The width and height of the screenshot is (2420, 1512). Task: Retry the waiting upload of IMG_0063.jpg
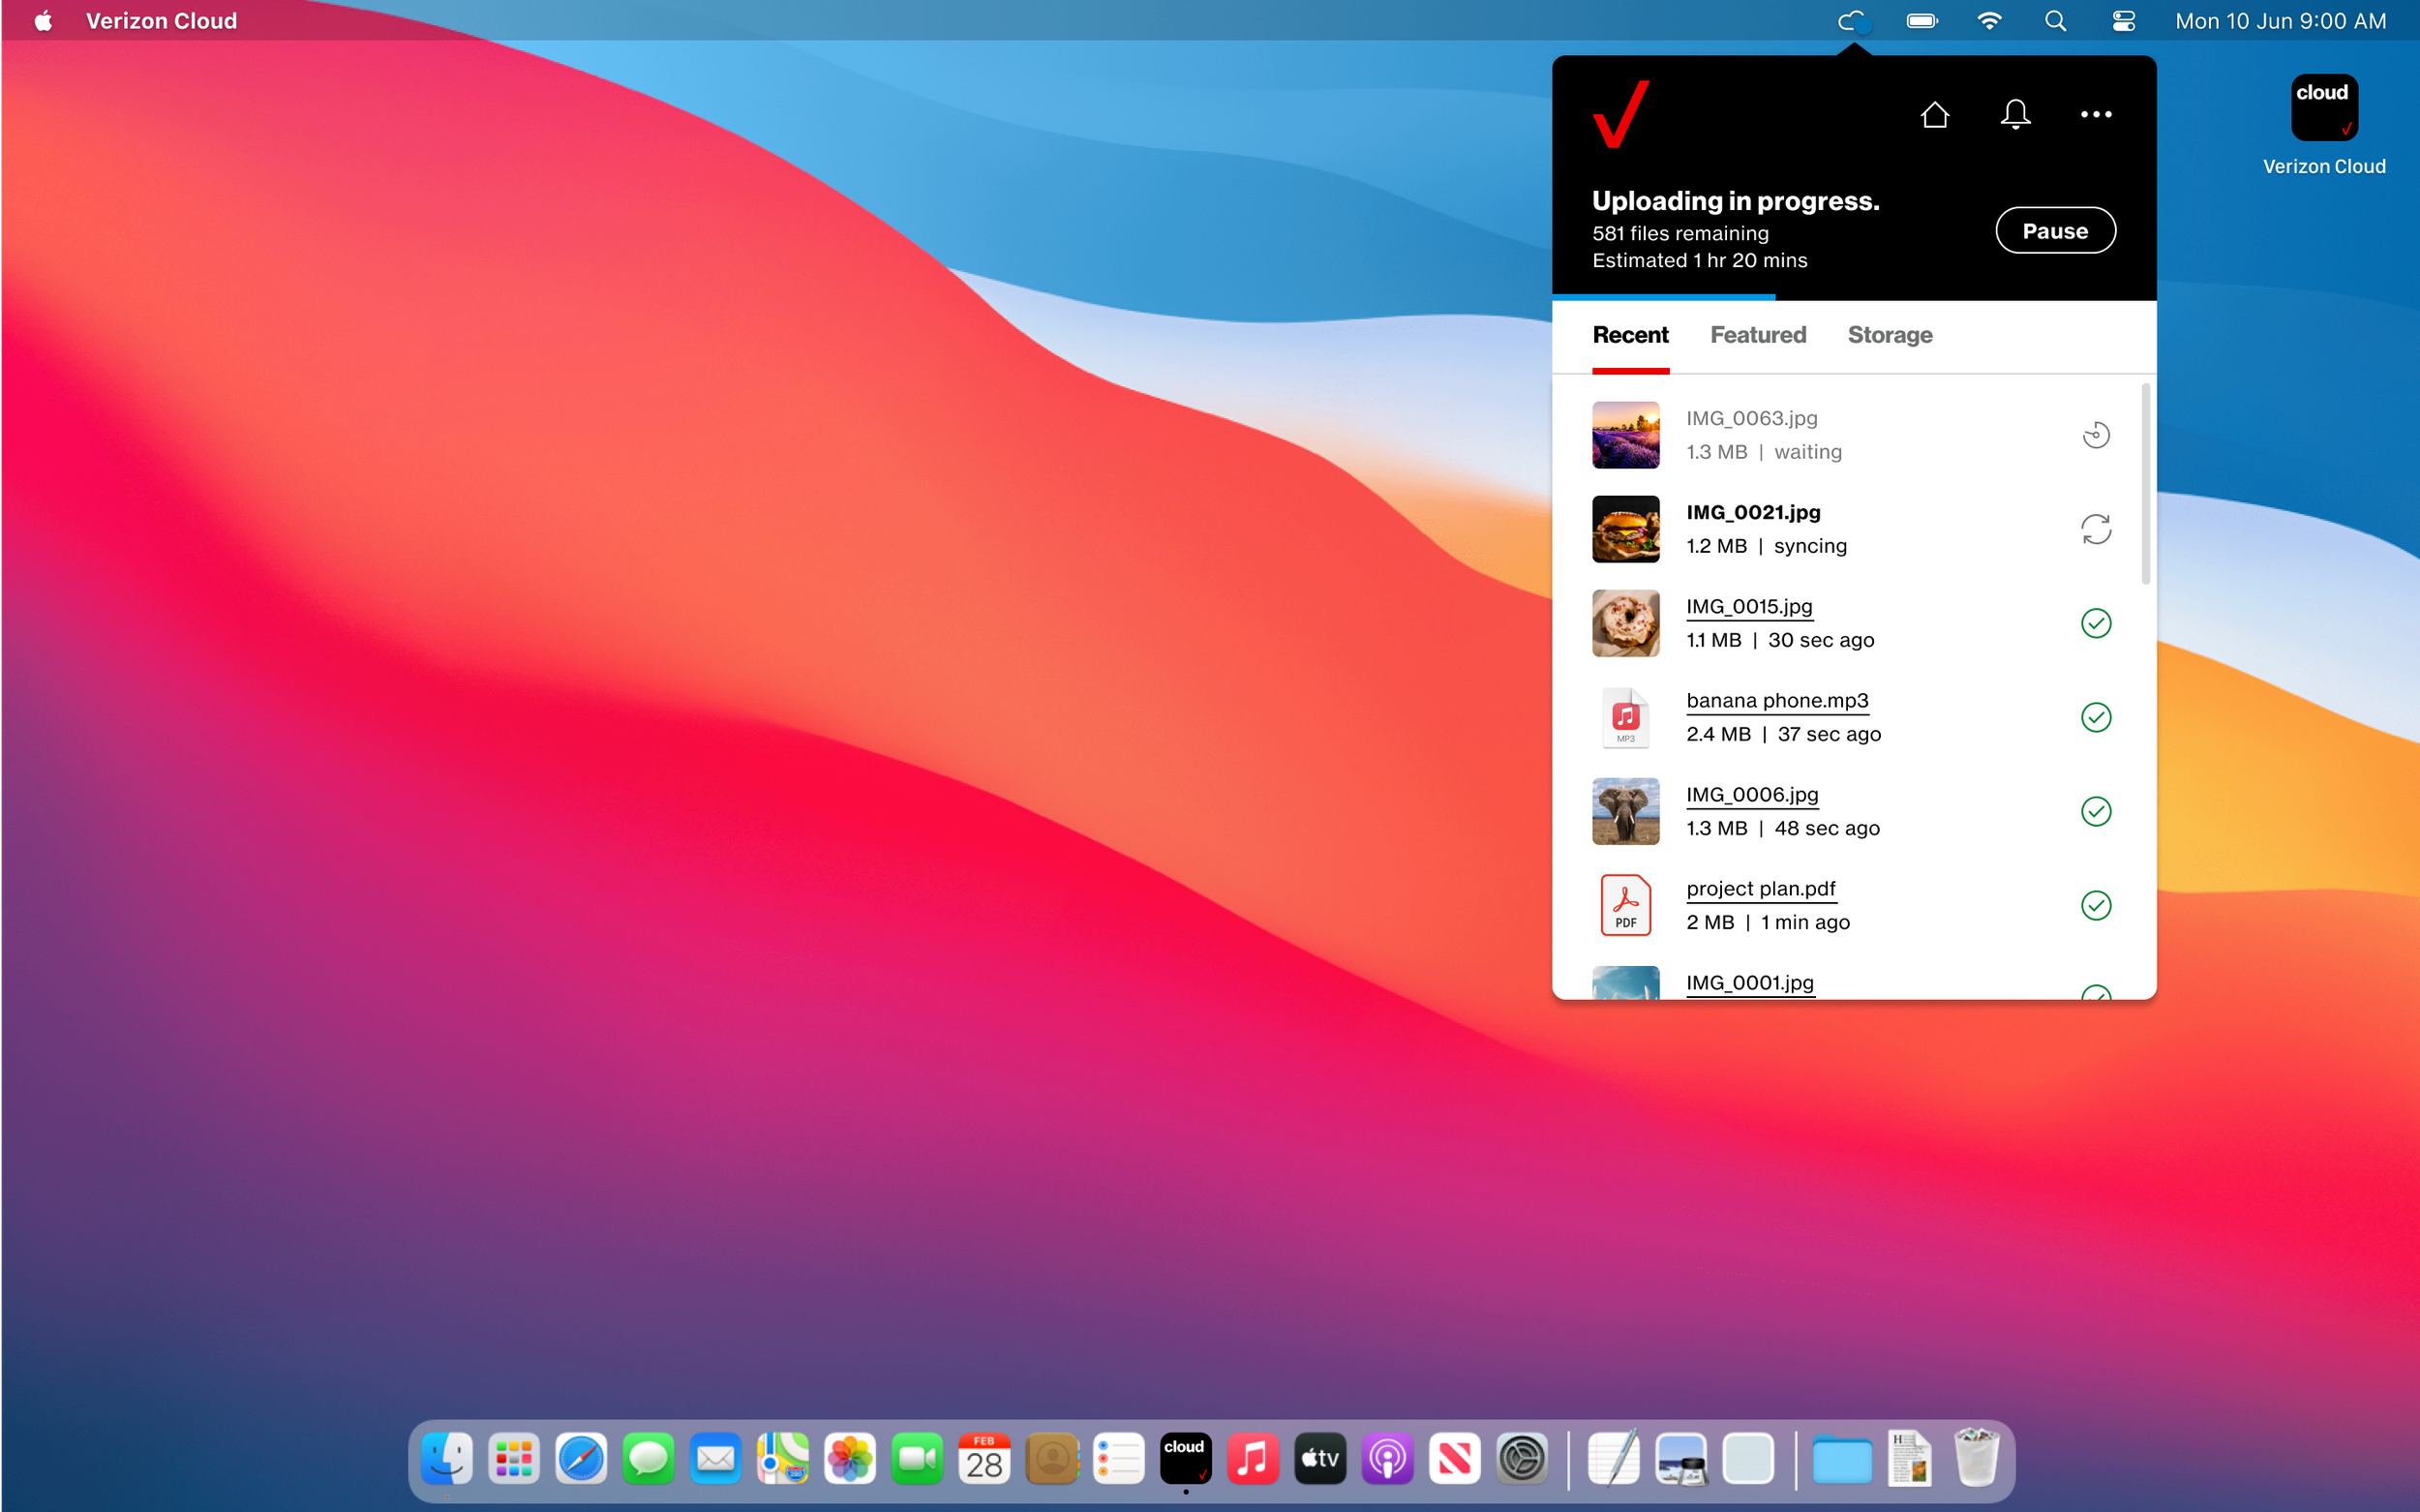point(2096,434)
